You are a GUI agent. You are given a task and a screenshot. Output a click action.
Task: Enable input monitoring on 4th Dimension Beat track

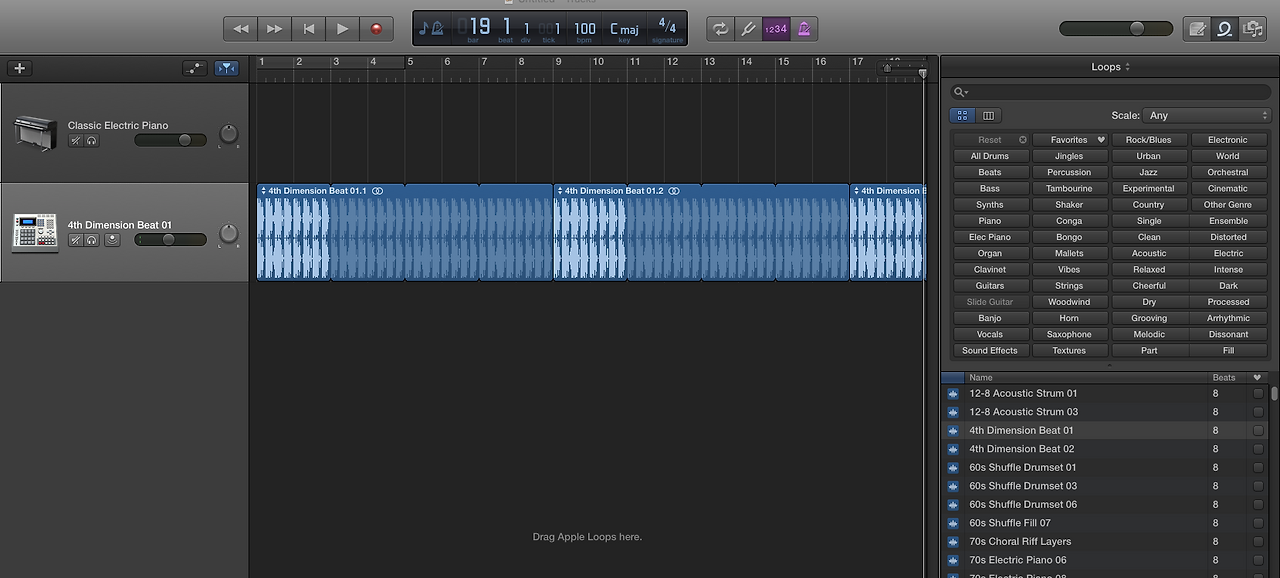pyautogui.click(x=112, y=240)
